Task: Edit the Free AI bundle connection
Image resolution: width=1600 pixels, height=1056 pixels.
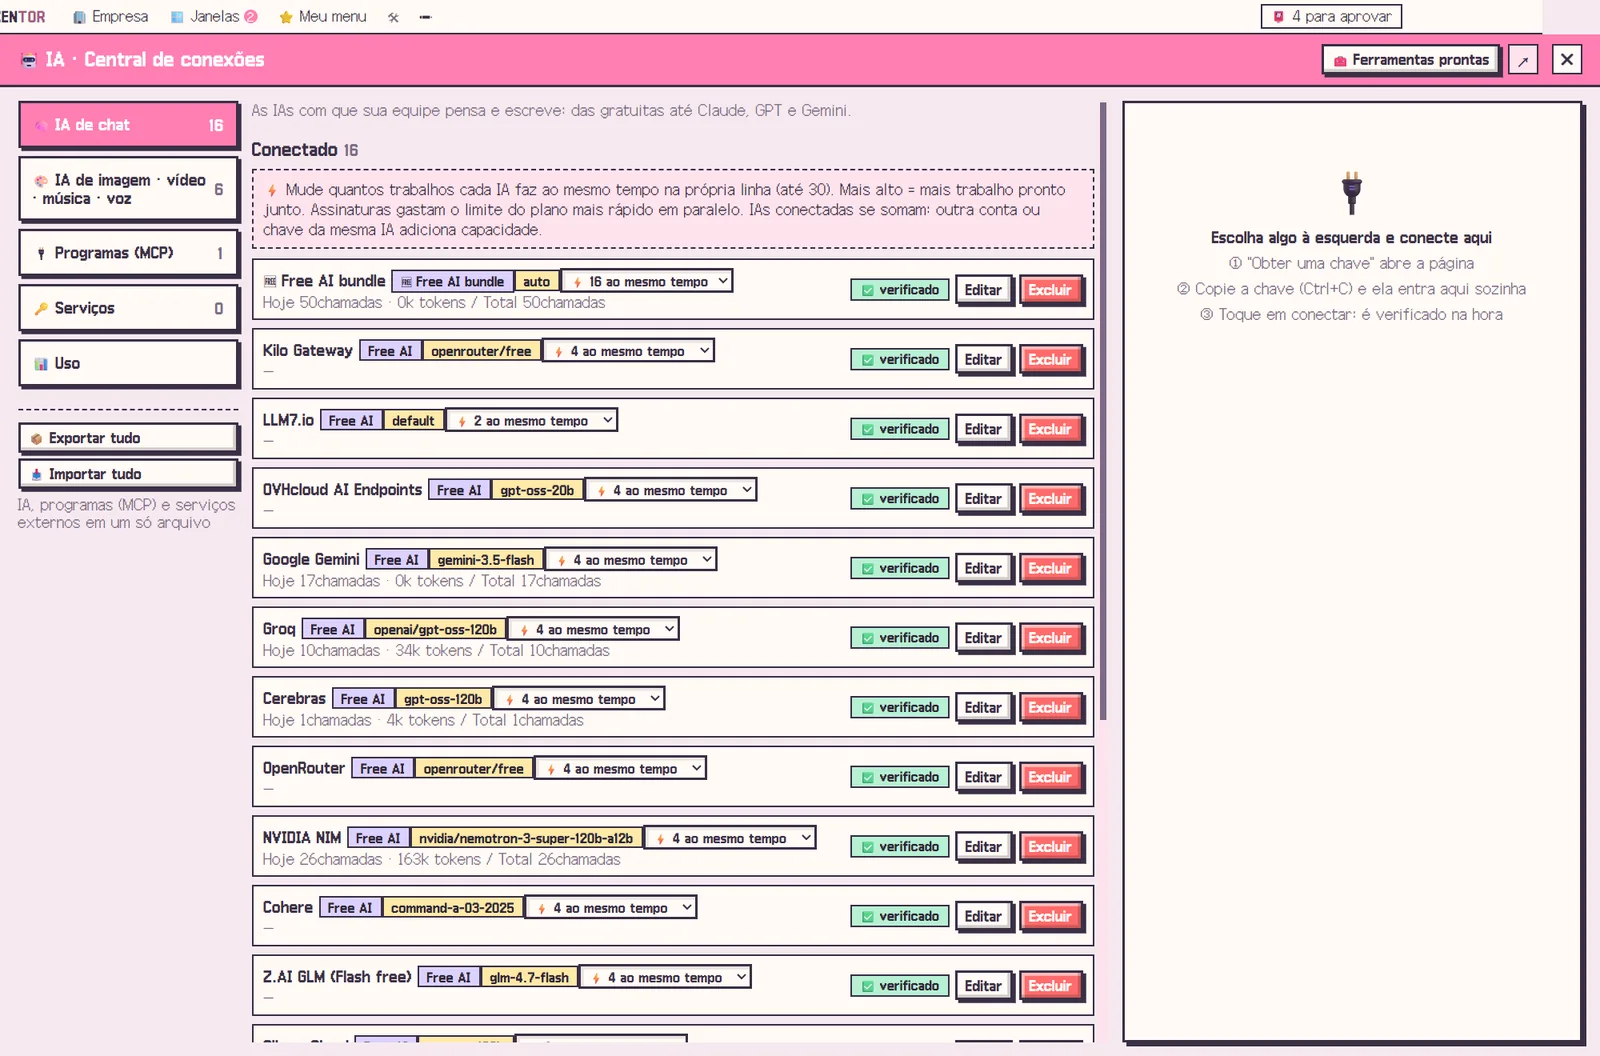Action: coord(983,290)
